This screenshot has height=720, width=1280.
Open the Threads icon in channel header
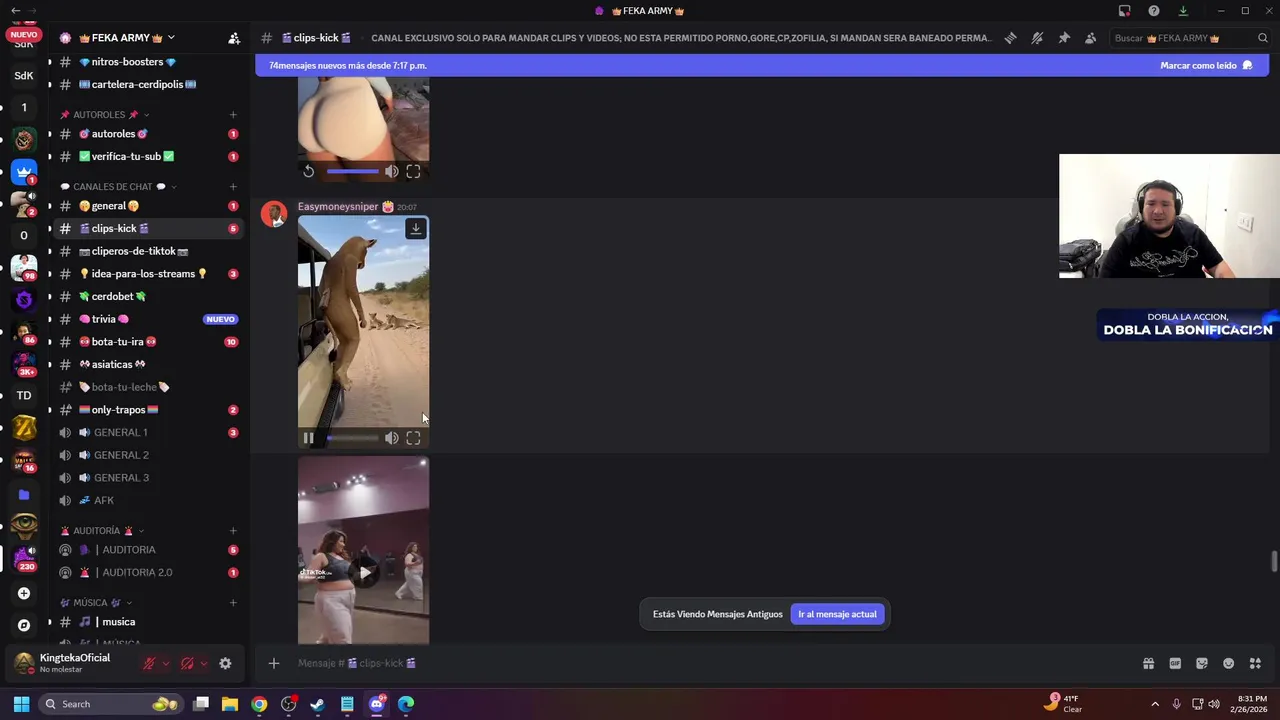[x=1011, y=38]
